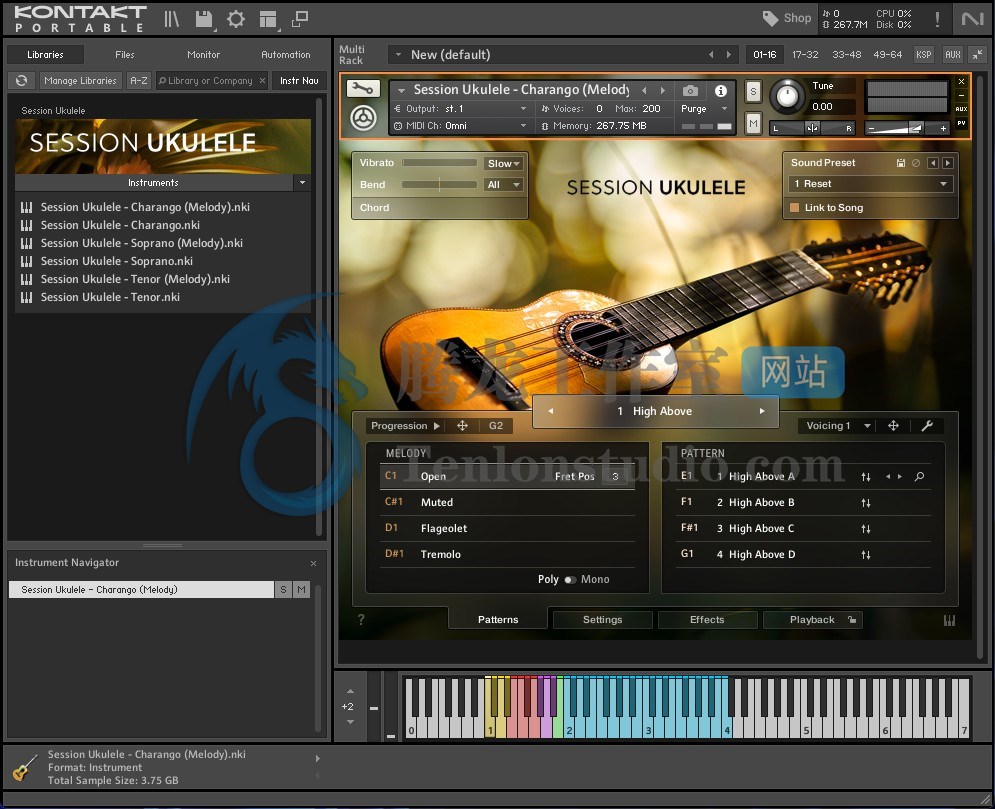Open the Sound Preset Reset dropdown
The height and width of the screenshot is (809, 995).
[871, 184]
